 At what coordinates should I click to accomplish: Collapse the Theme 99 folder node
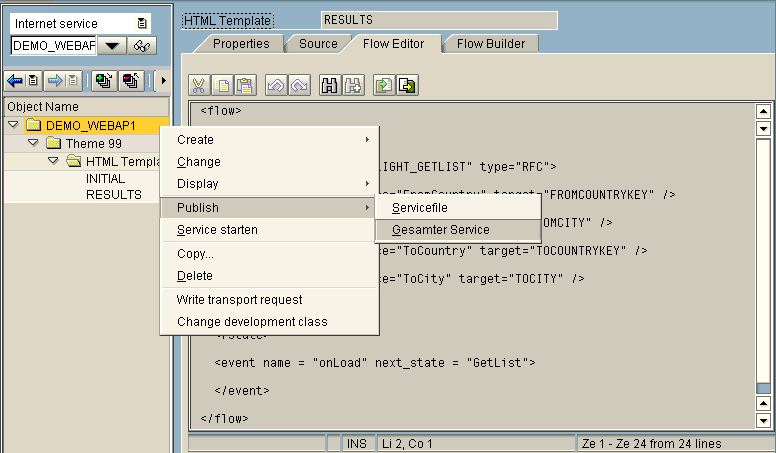33,143
